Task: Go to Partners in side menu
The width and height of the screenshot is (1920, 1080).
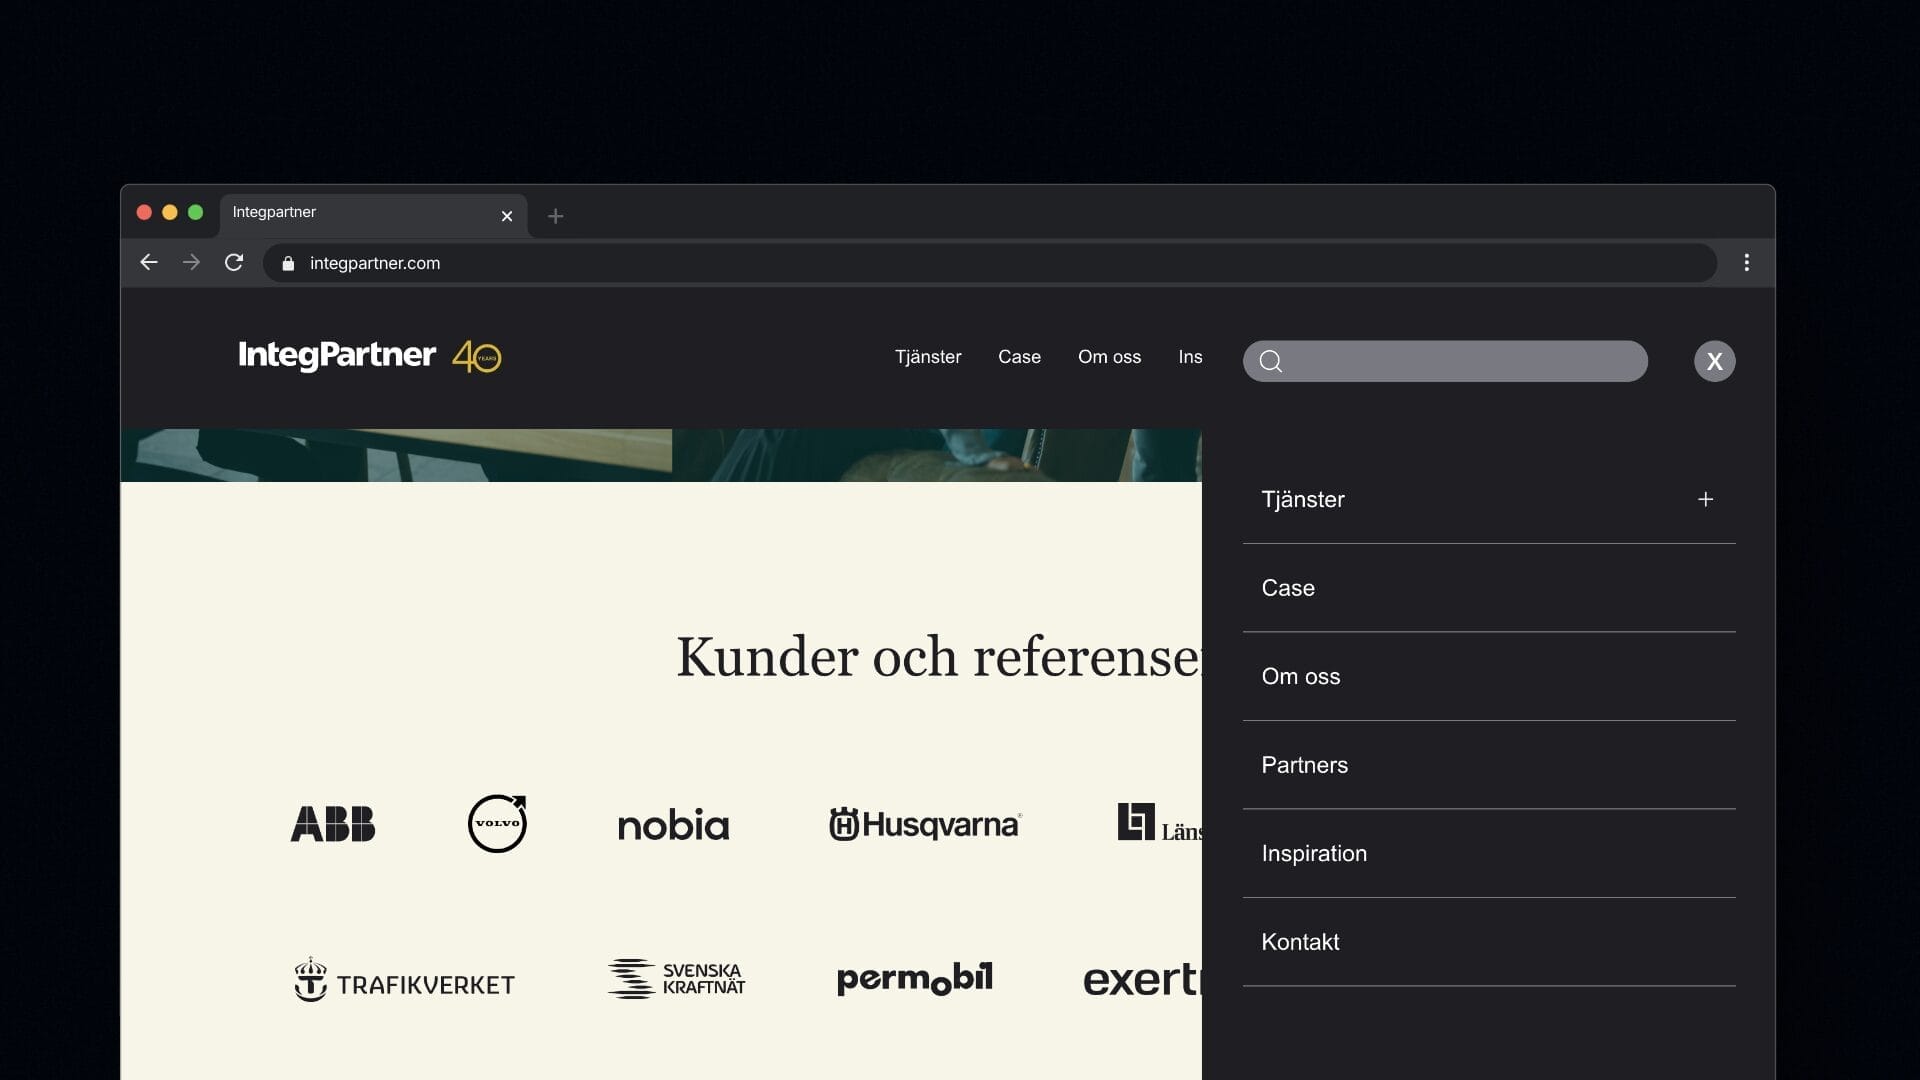Action: tap(1304, 765)
